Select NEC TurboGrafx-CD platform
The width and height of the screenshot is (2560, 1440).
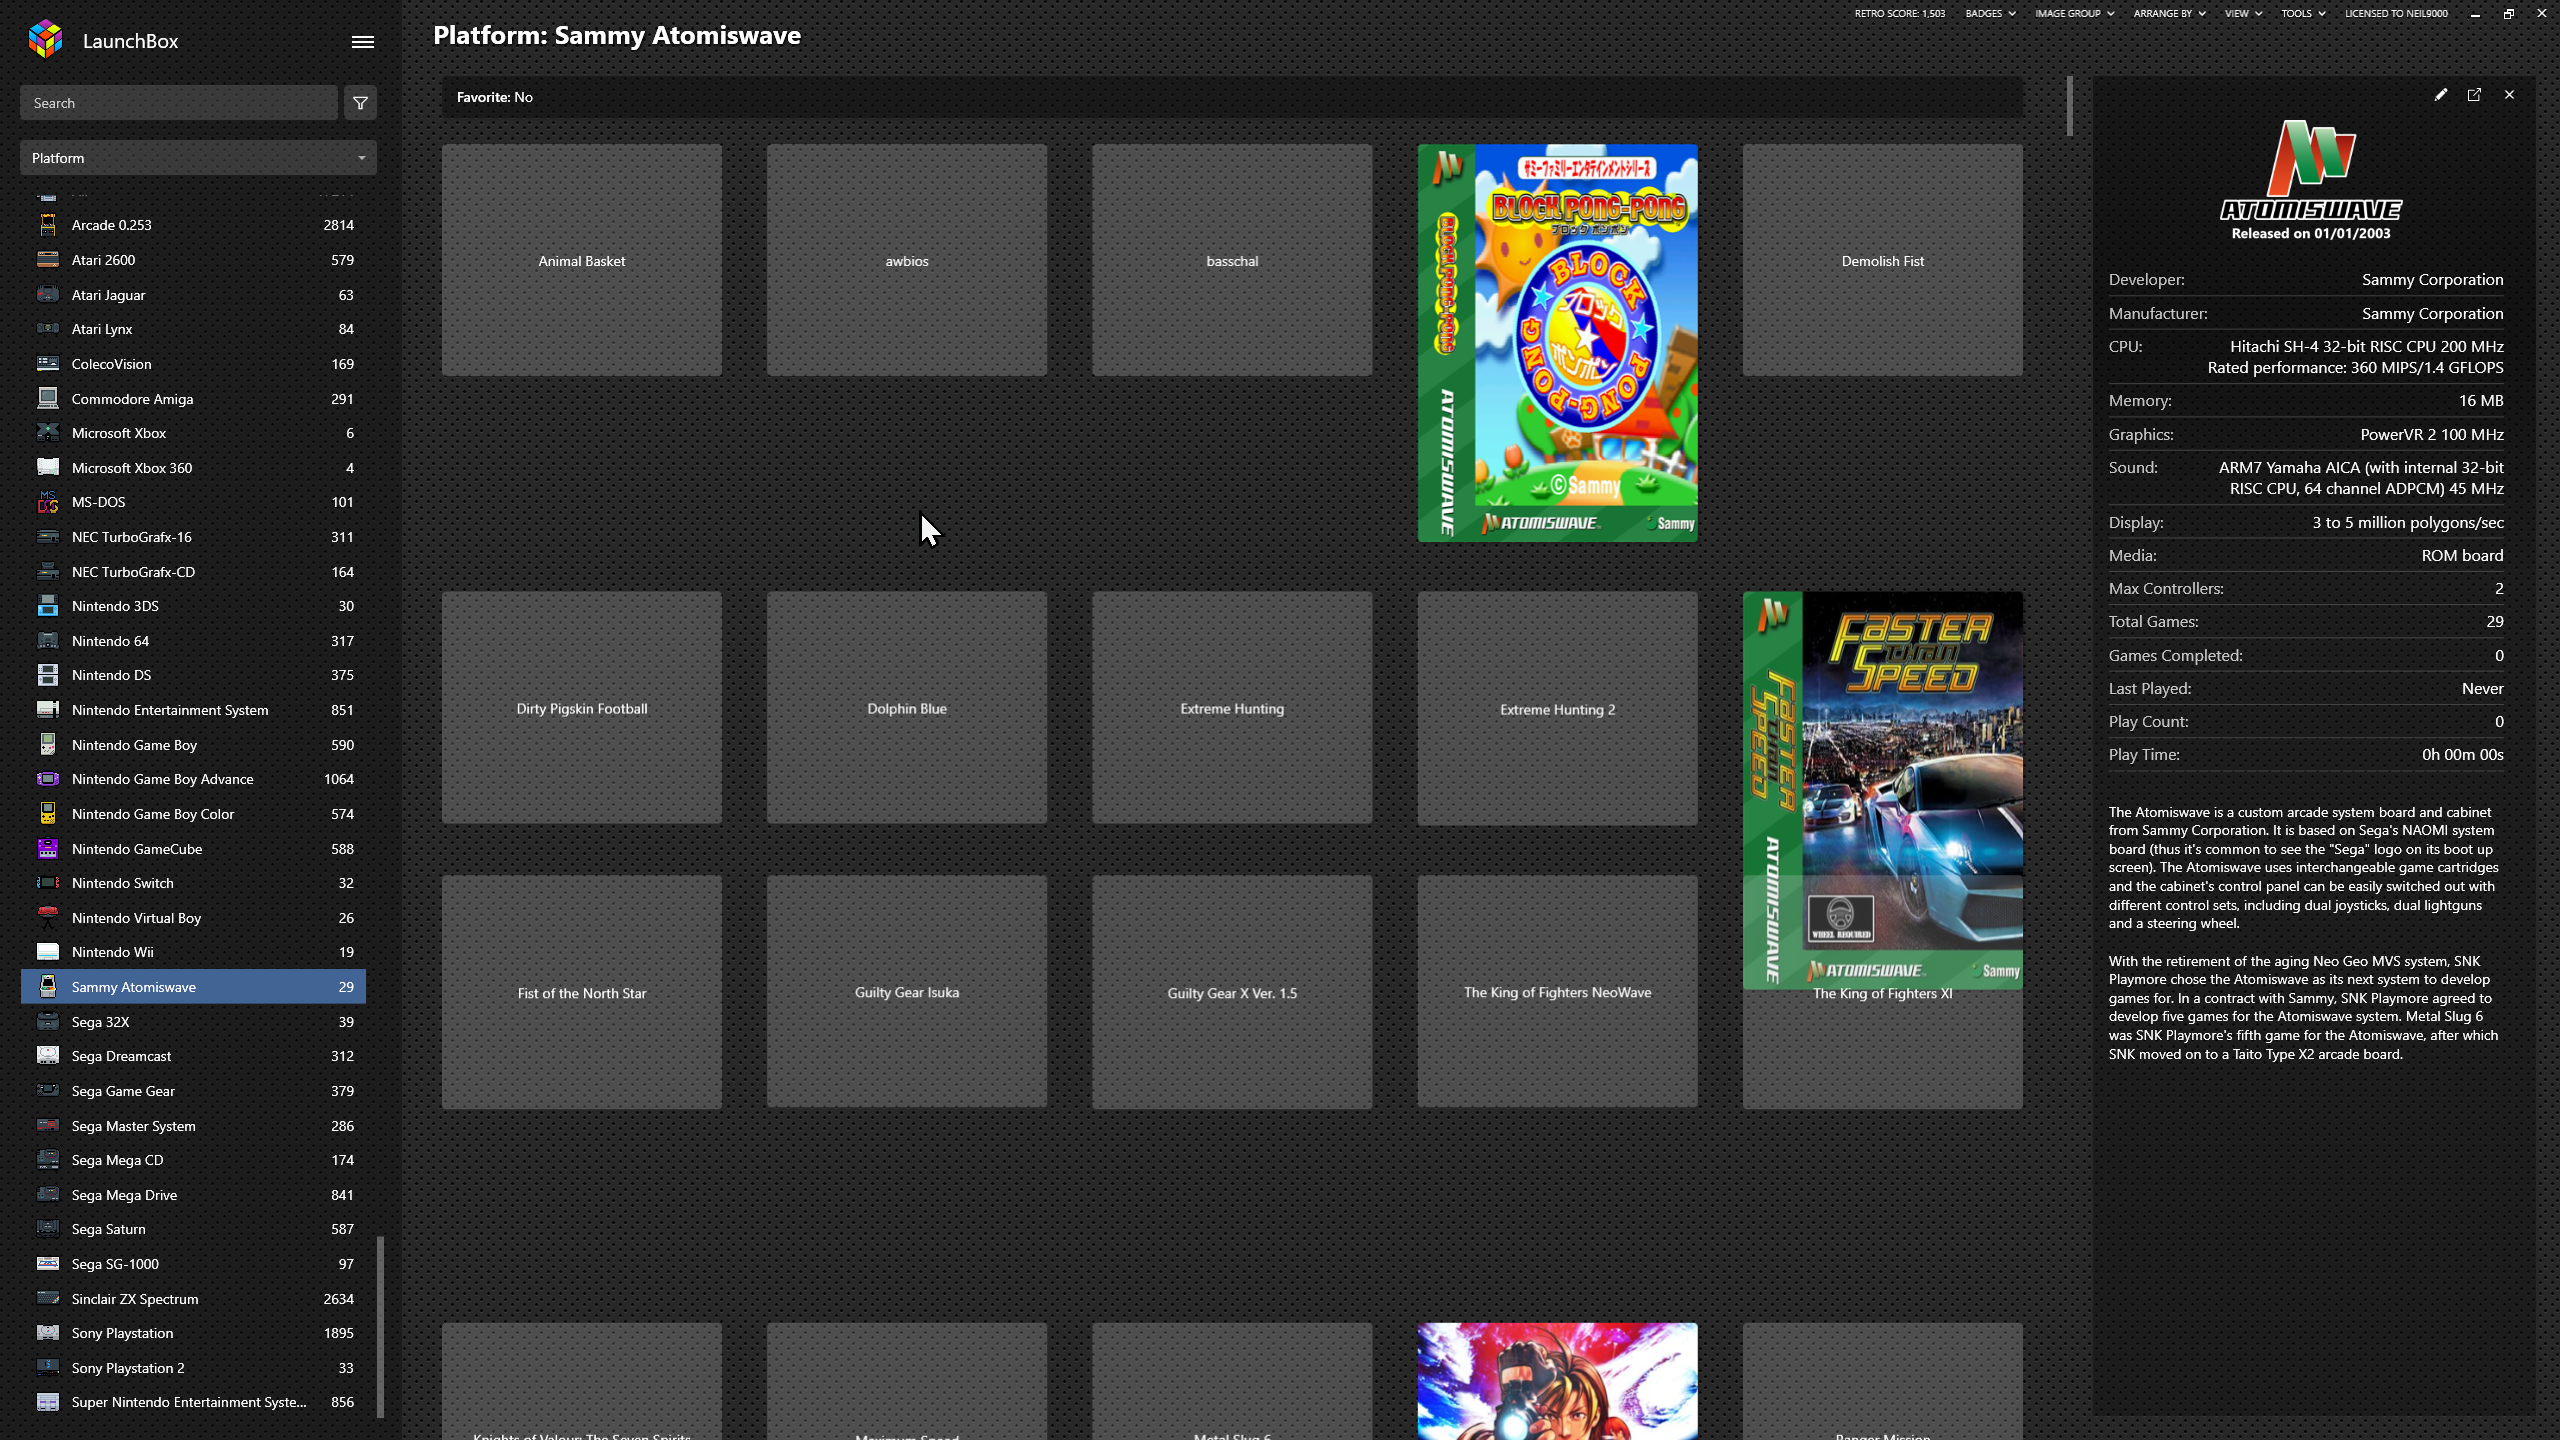pyautogui.click(x=194, y=572)
